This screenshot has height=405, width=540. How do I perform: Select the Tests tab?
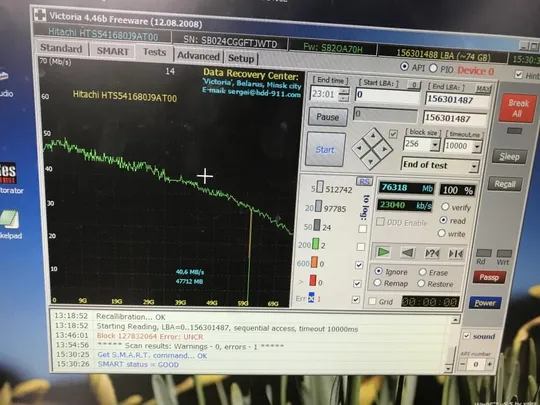pyautogui.click(x=154, y=52)
